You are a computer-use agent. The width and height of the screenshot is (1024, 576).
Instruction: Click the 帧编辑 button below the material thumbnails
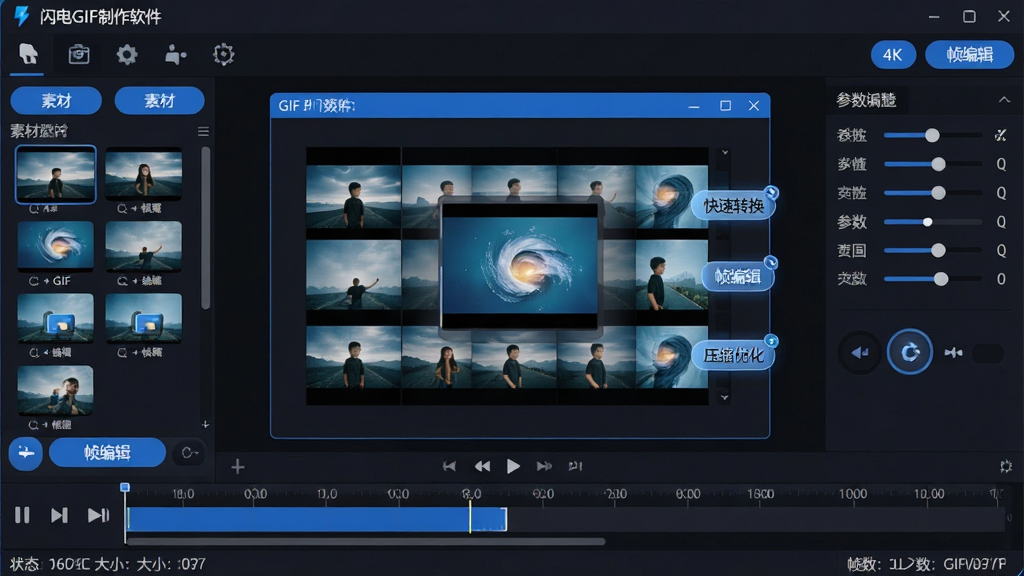click(x=107, y=453)
